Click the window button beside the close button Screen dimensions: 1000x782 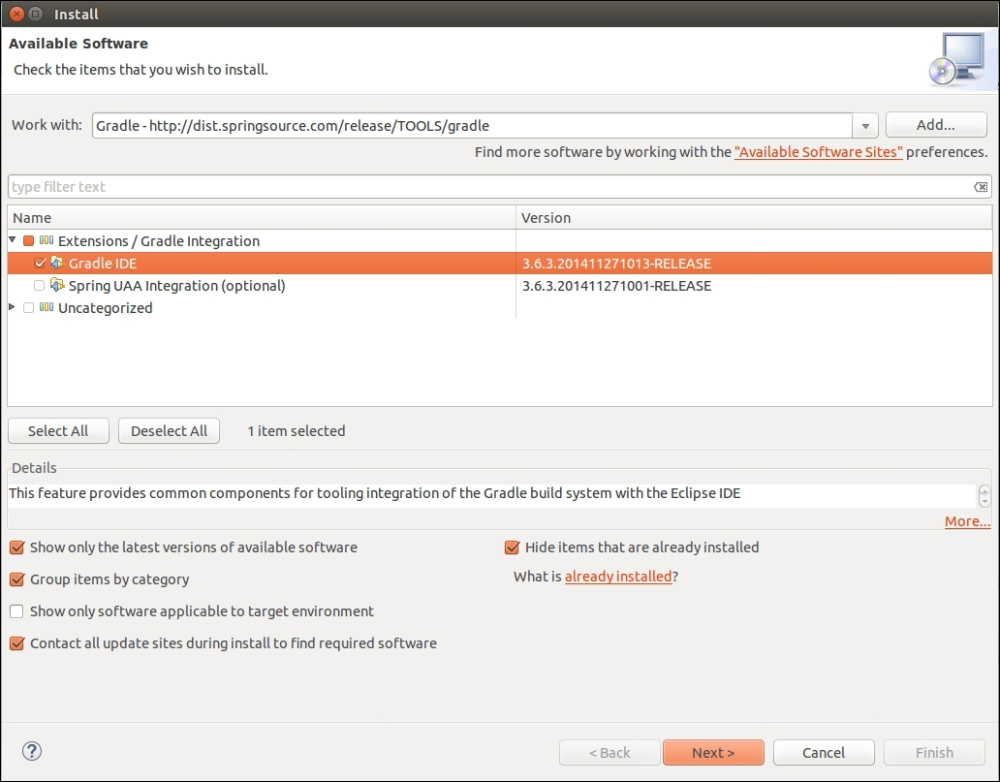[x=36, y=13]
